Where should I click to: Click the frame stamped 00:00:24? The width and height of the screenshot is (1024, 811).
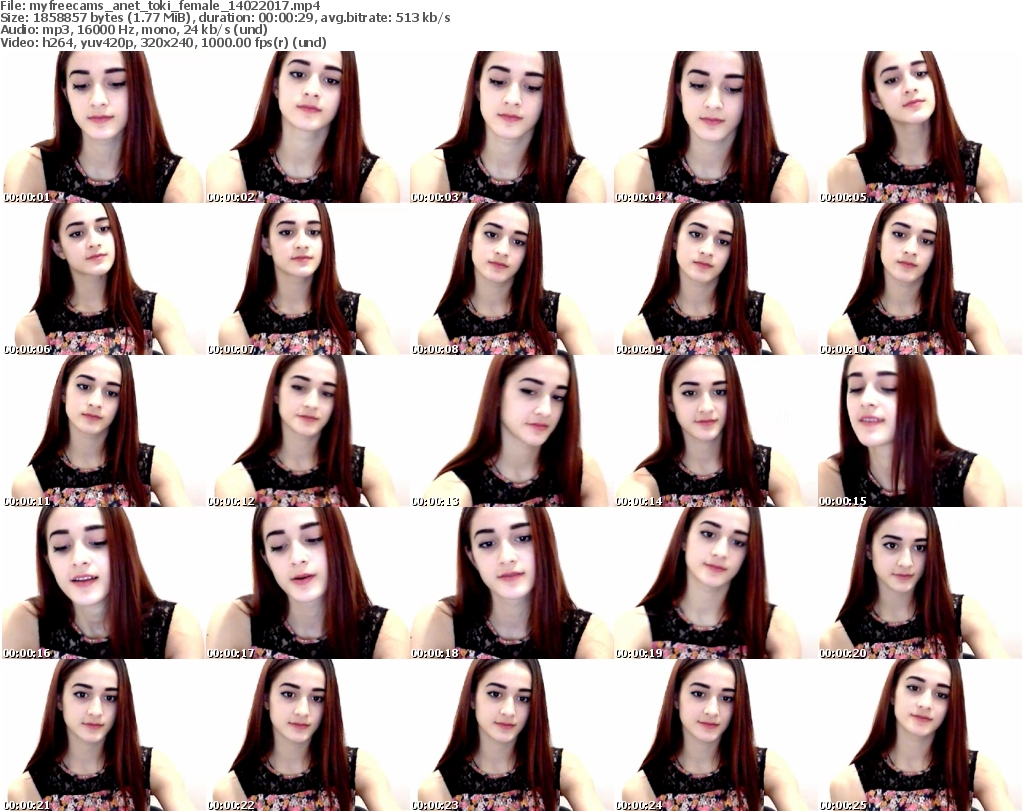pos(715,735)
